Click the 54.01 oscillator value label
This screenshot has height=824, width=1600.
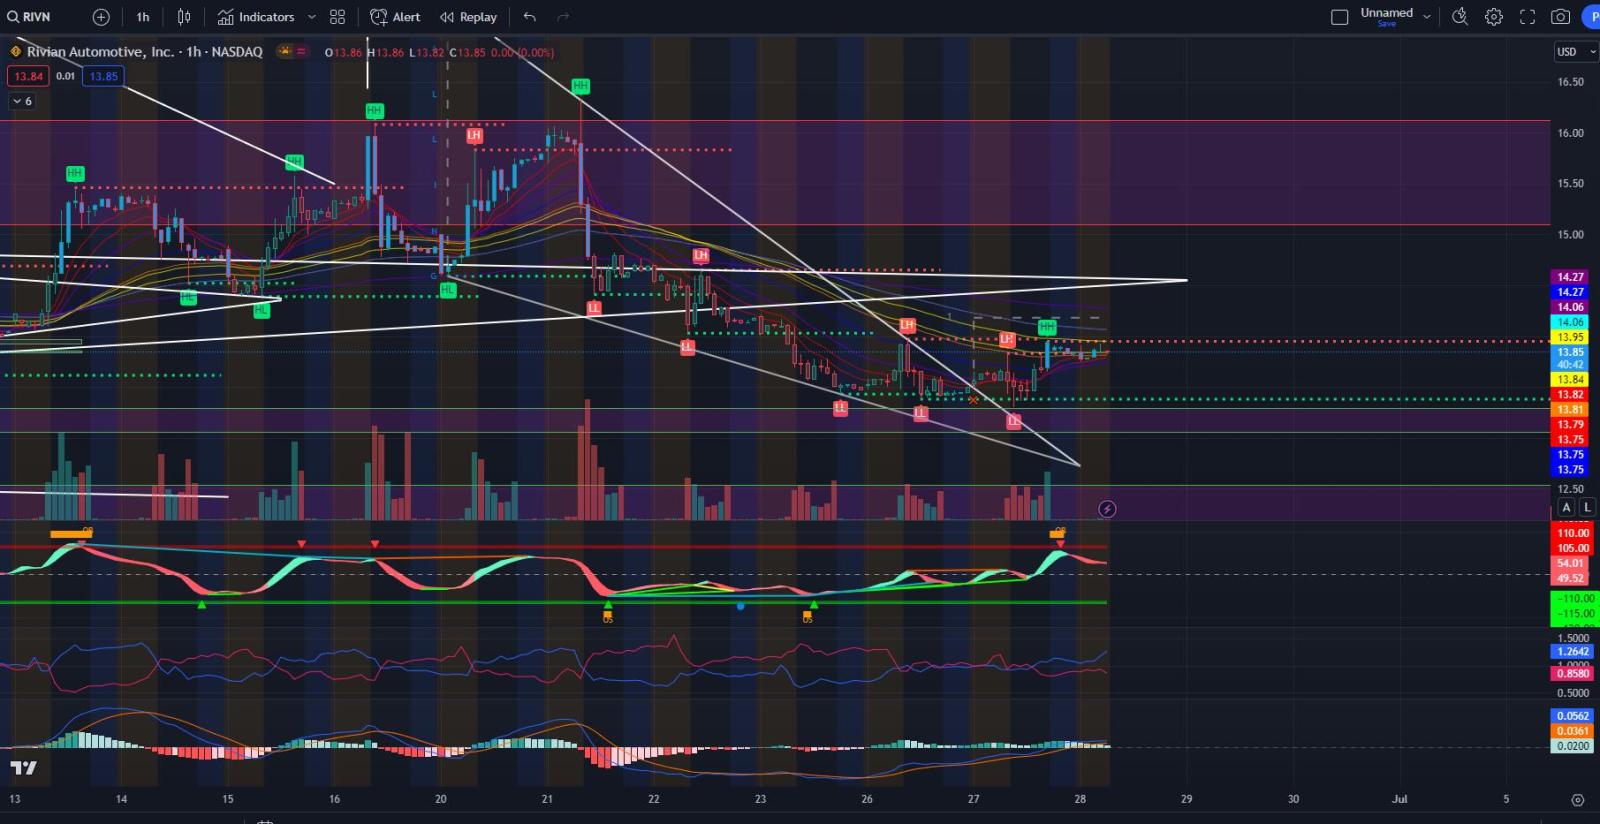[1570, 563]
